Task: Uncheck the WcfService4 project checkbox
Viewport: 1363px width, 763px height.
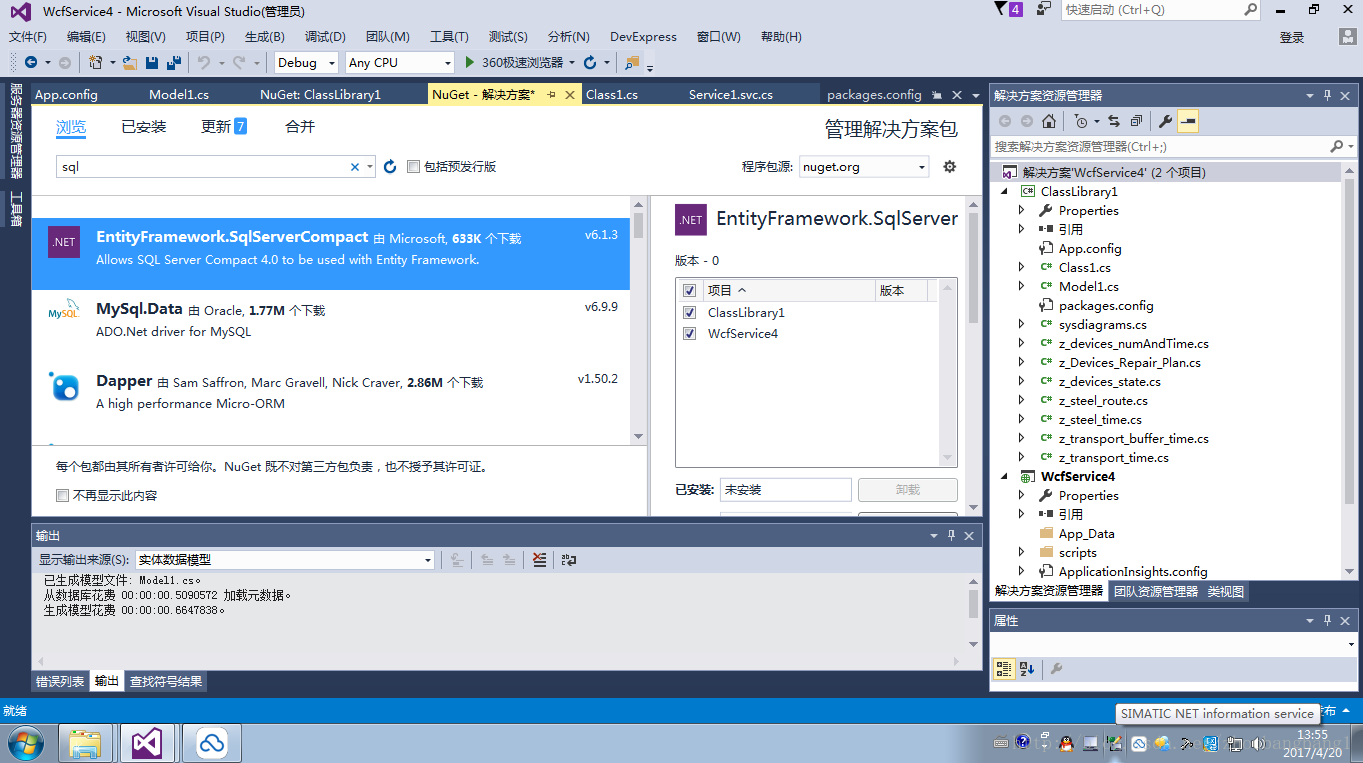Action: pos(689,334)
